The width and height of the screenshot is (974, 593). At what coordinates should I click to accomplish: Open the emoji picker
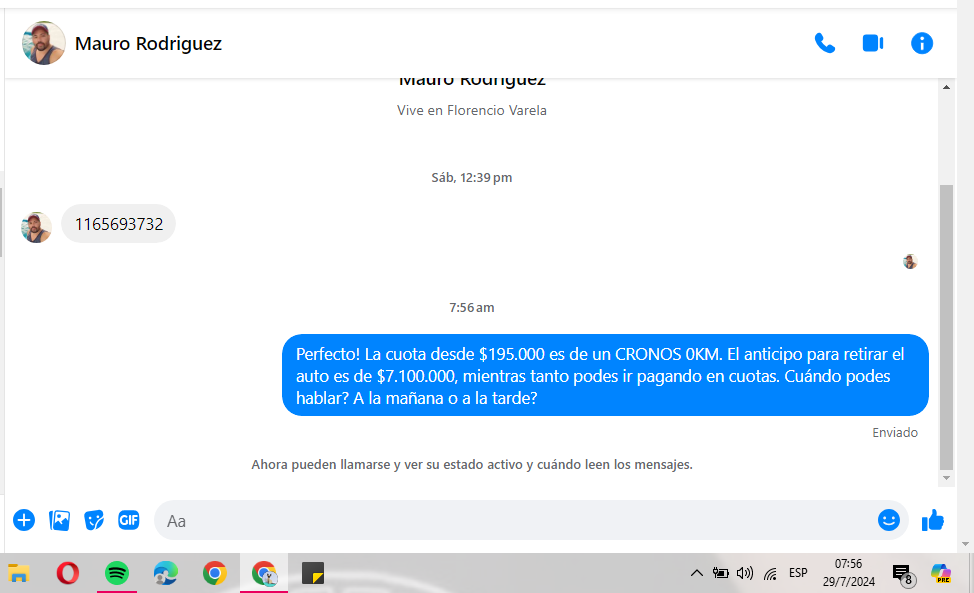888,520
